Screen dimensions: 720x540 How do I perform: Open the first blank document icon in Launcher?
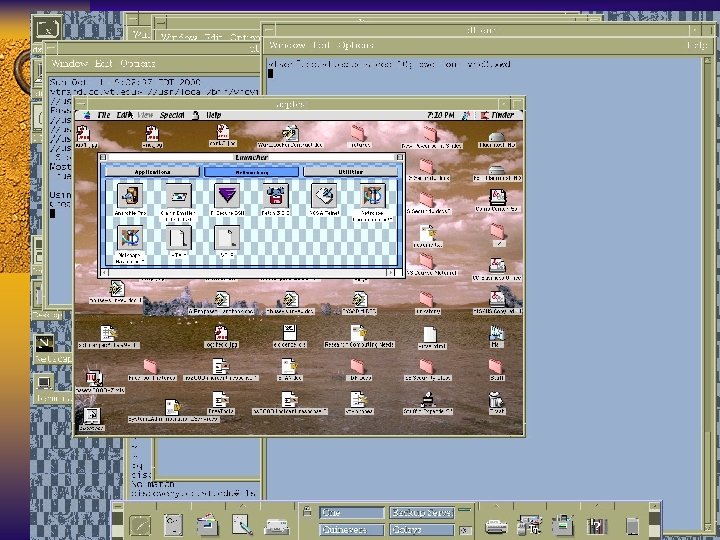(179, 237)
